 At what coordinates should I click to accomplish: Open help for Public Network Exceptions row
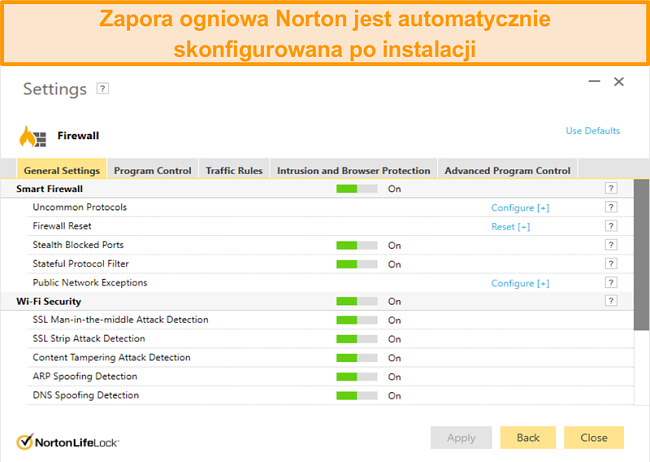click(x=611, y=282)
